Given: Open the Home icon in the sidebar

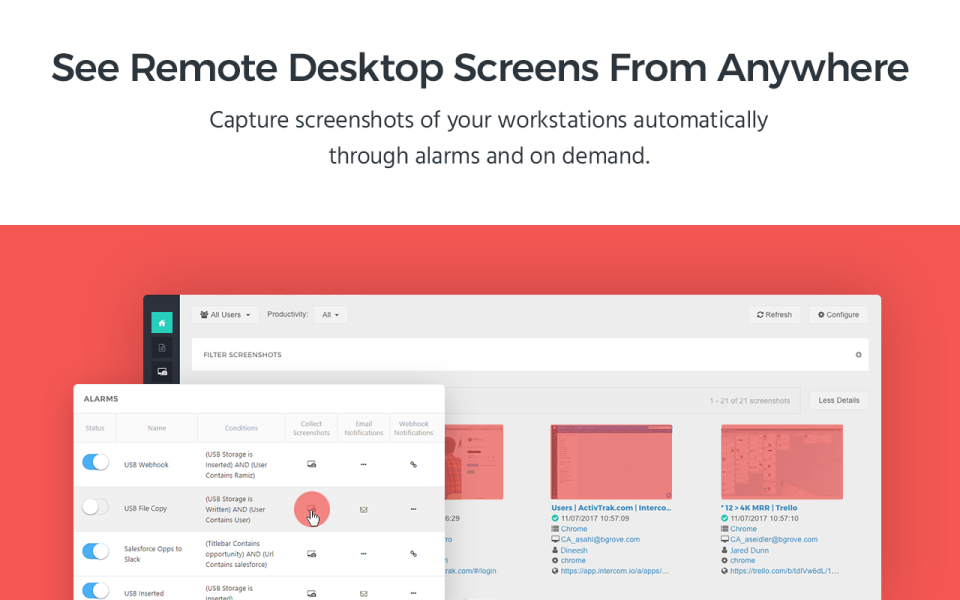Looking at the screenshot, I should pos(162,323).
